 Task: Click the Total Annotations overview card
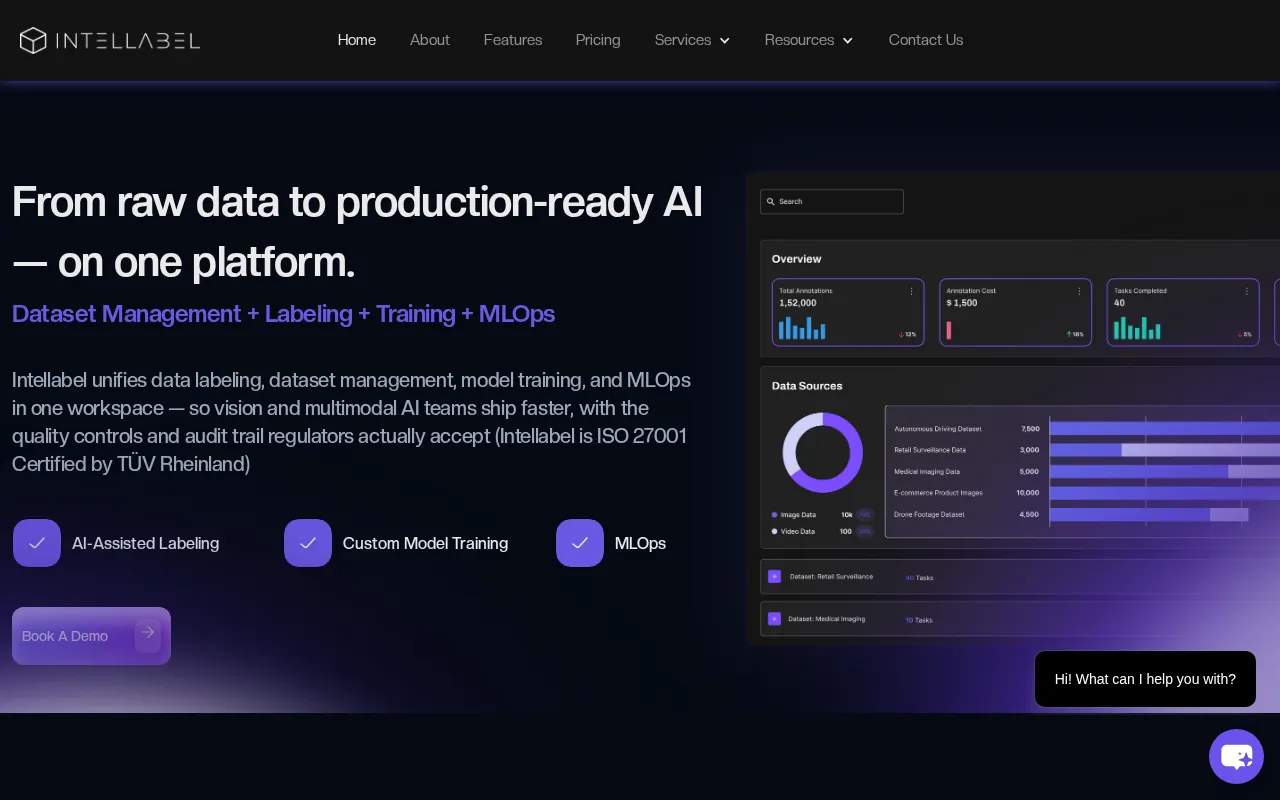(848, 312)
